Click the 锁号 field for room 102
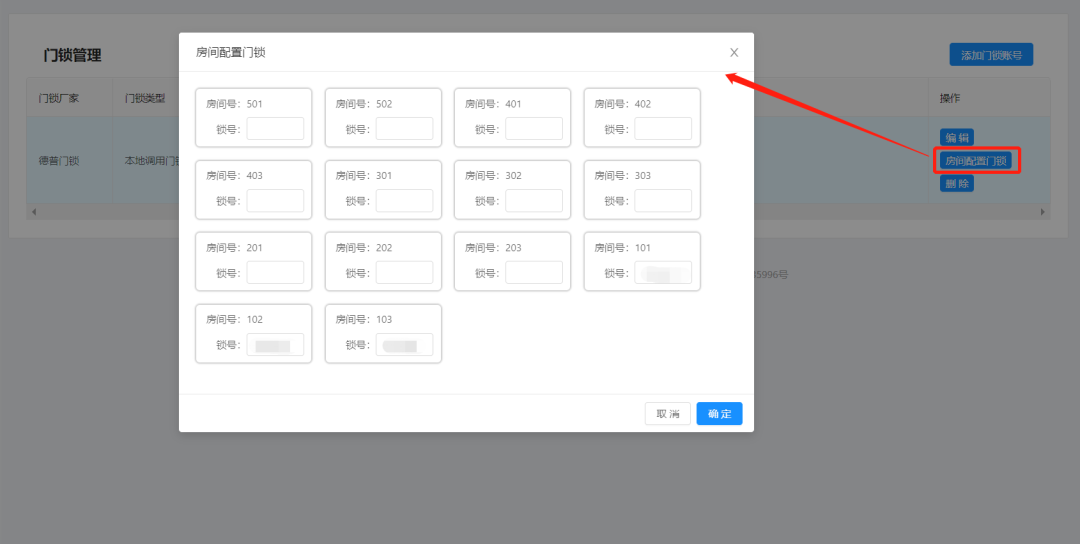 click(x=275, y=344)
